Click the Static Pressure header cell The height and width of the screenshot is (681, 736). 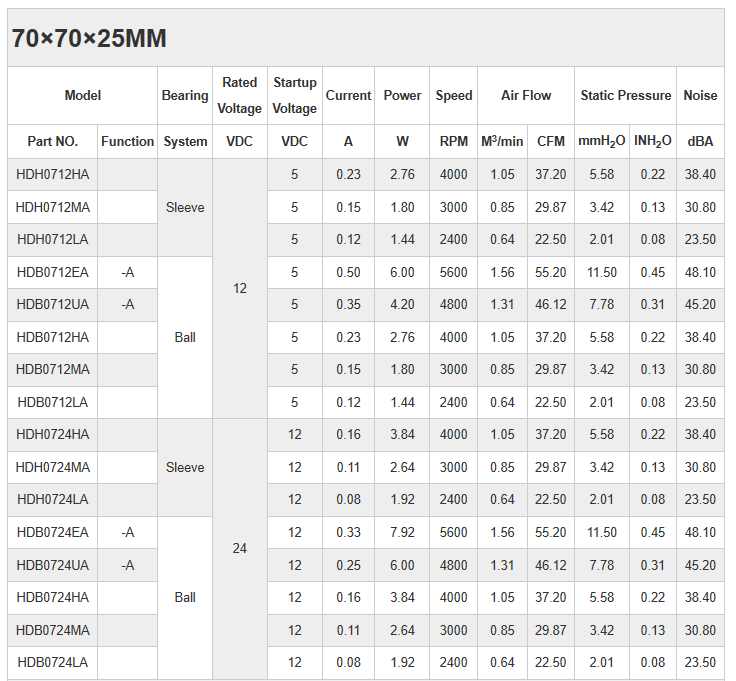[625, 96]
